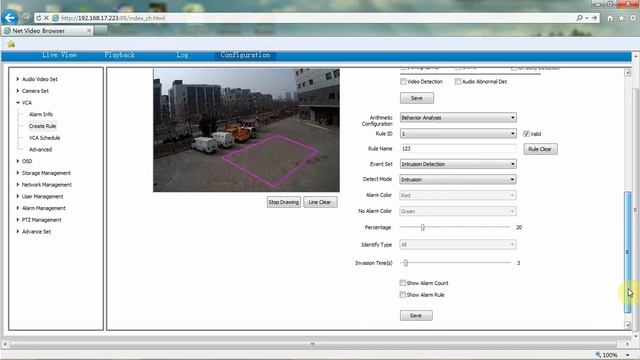The height and width of the screenshot is (360, 640).
Task: Click the bottom Save button
Action: (x=416, y=316)
